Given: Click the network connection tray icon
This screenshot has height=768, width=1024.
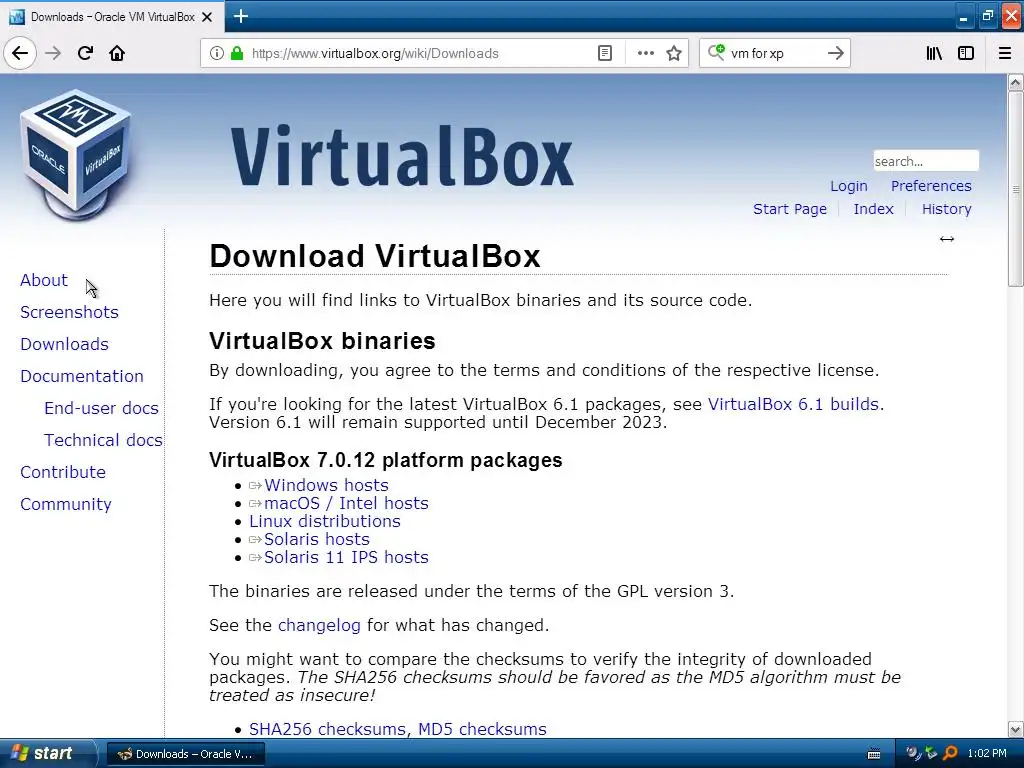Looking at the screenshot, I should pos(931,754).
